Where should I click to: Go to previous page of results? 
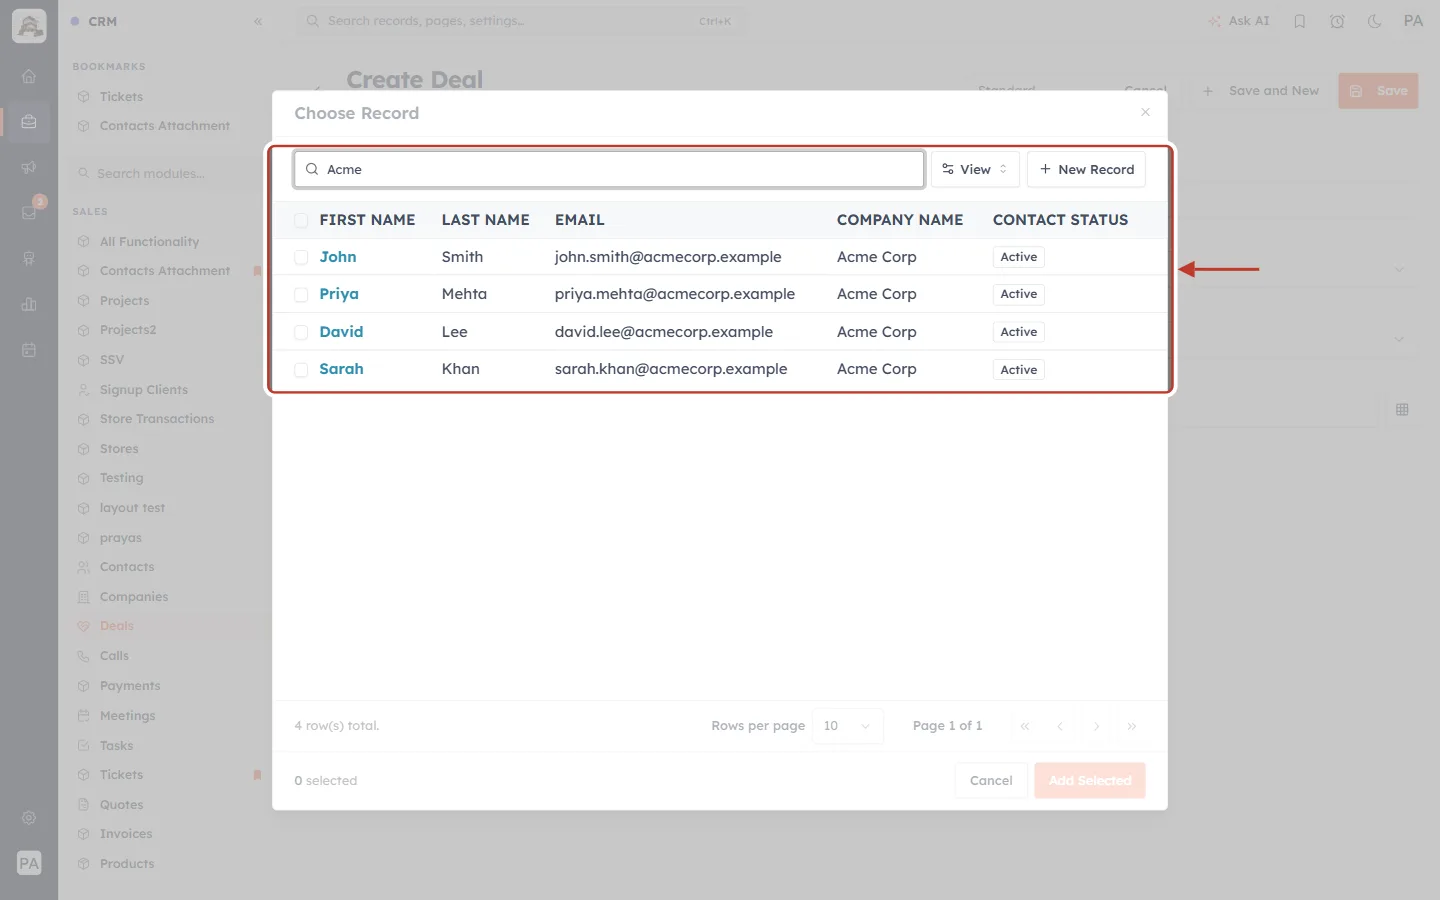1060,726
